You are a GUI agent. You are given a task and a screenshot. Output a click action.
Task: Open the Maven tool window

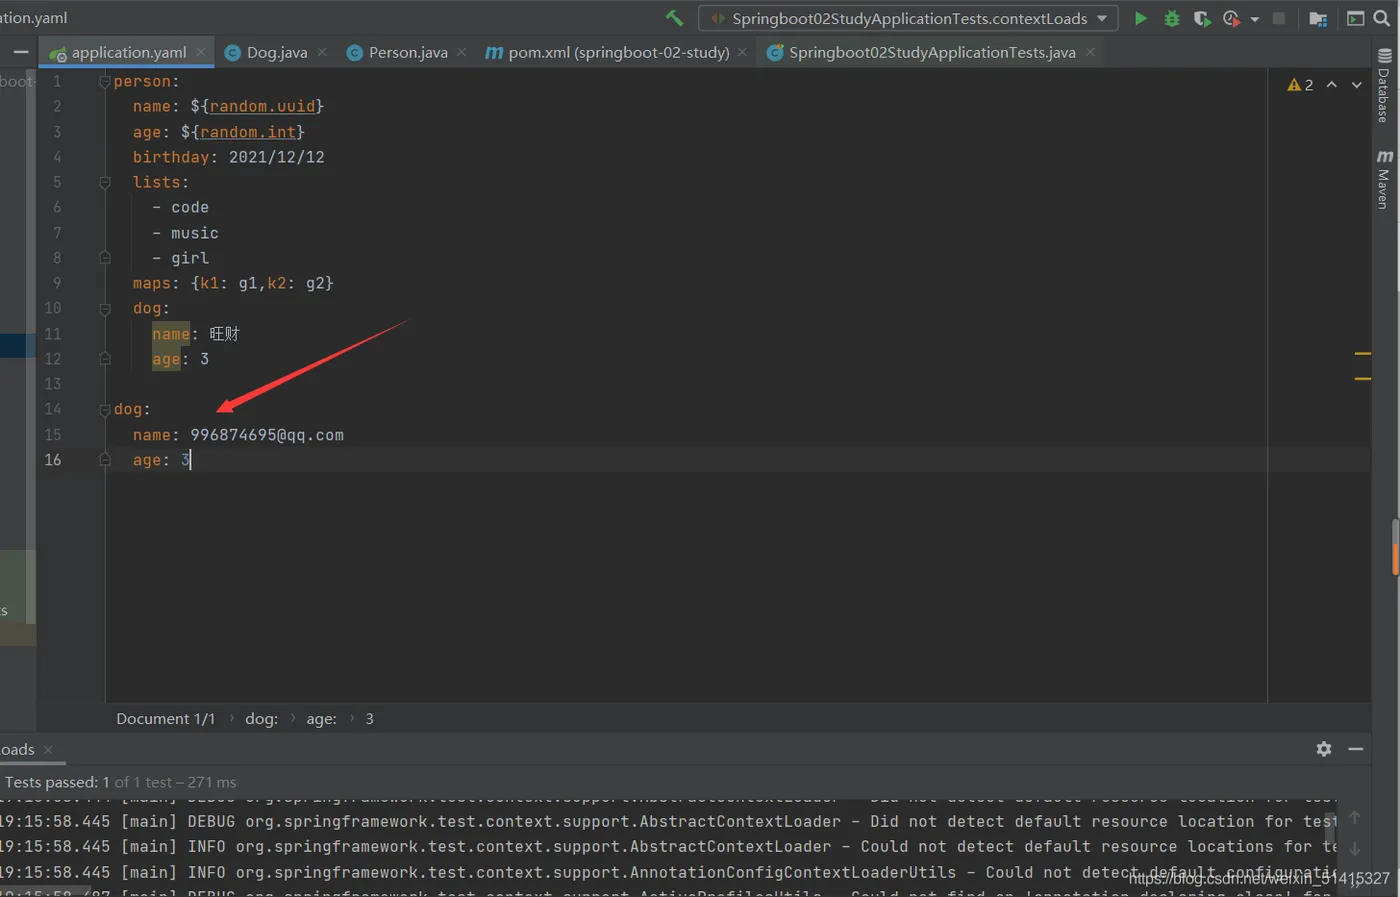tap(1384, 180)
